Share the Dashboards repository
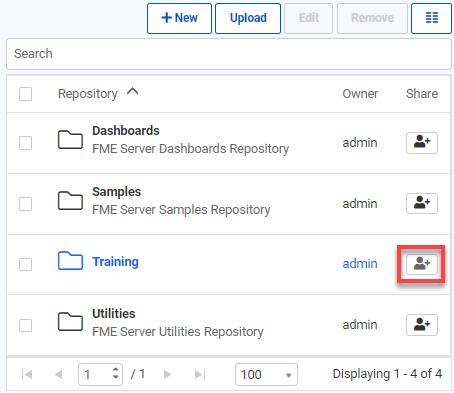 tap(422, 143)
